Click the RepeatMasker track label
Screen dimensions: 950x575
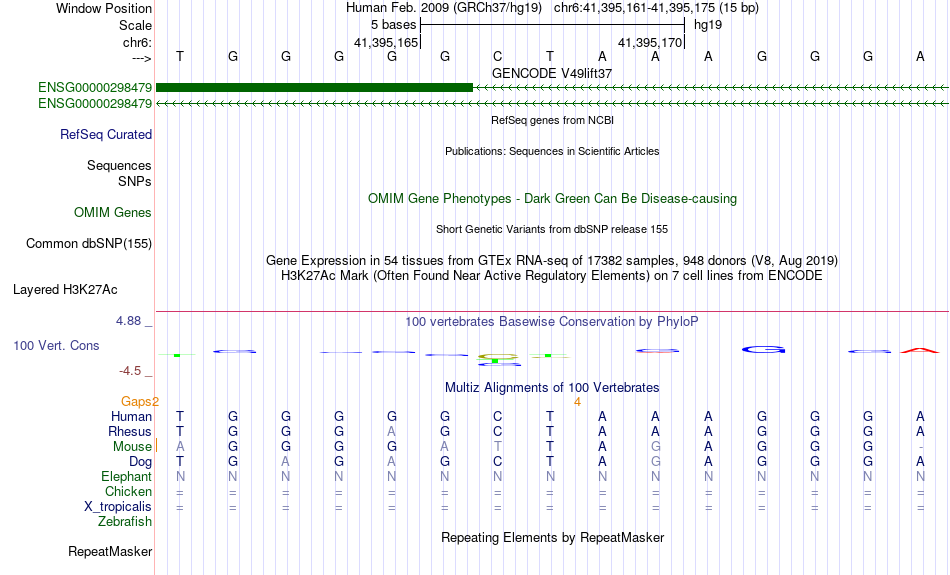110,551
